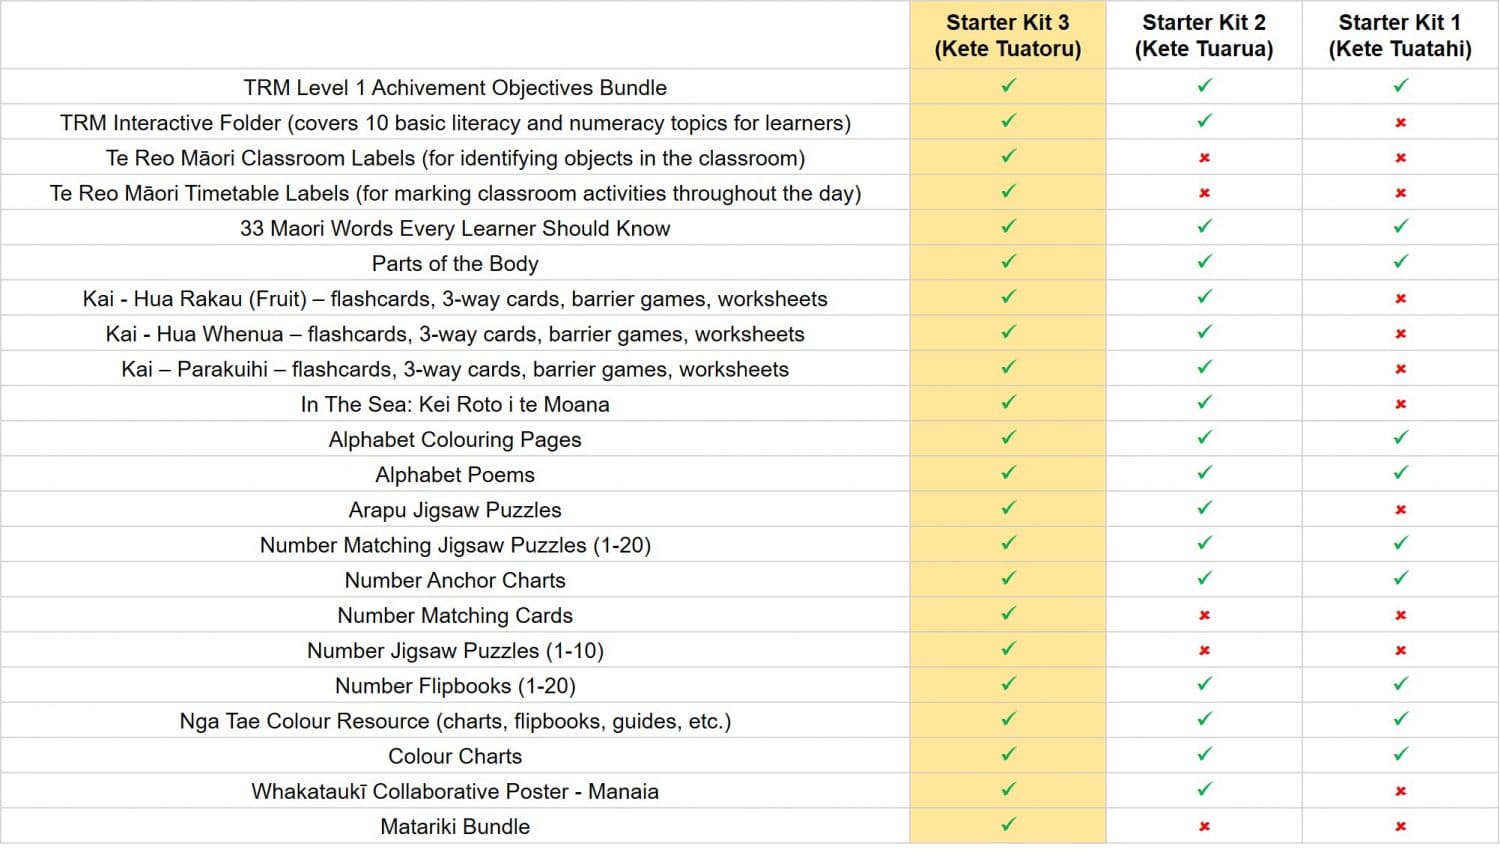Click the In The Sea: Kei Roto i te Moana label

pyautogui.click(x=455, y=404)
